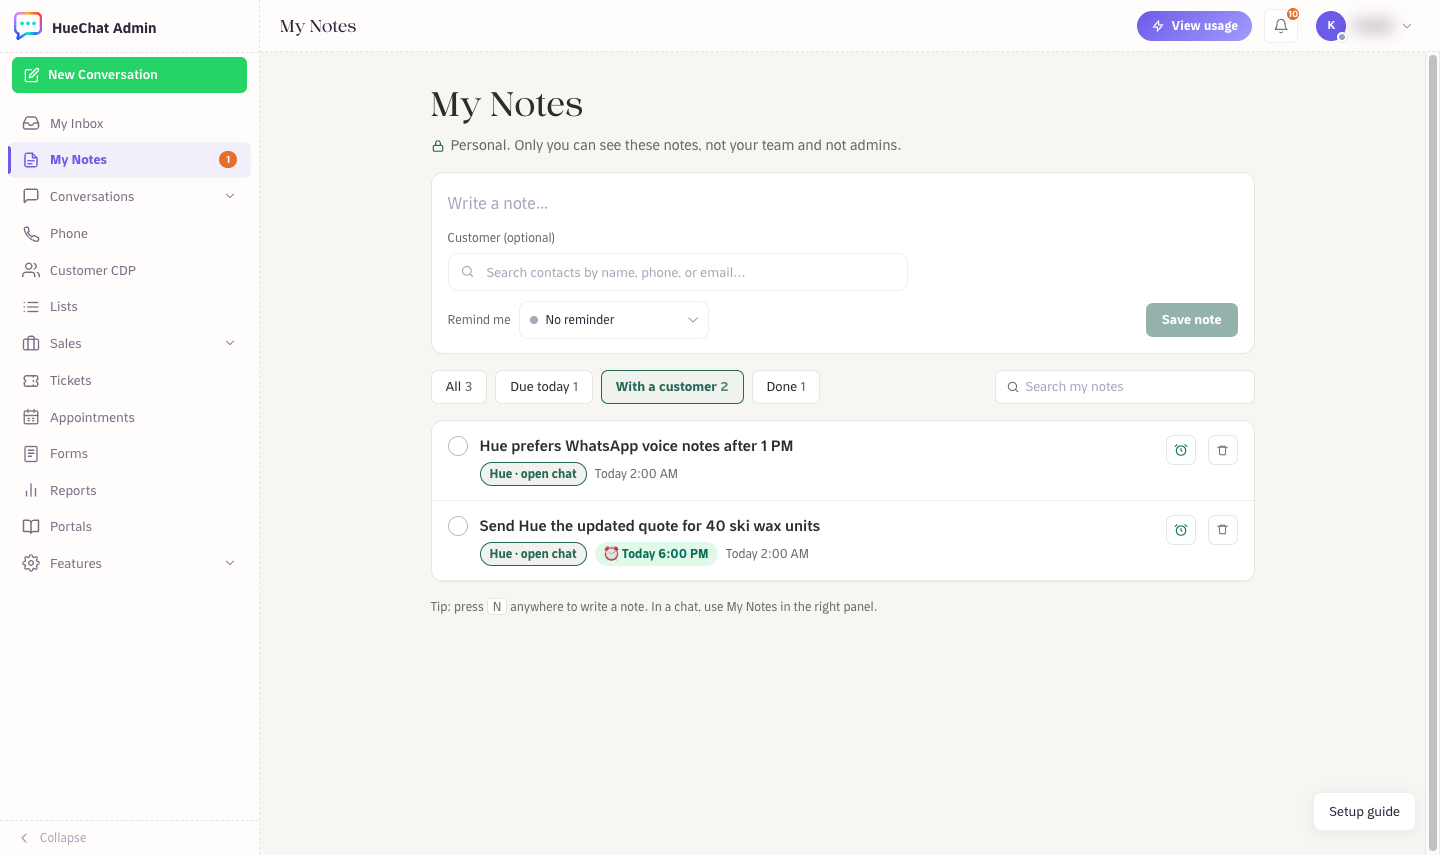This screenshot has height=855, width=1440.
Task: Open the Lists page
Action: pyautogui.click(x=129, y=307)
